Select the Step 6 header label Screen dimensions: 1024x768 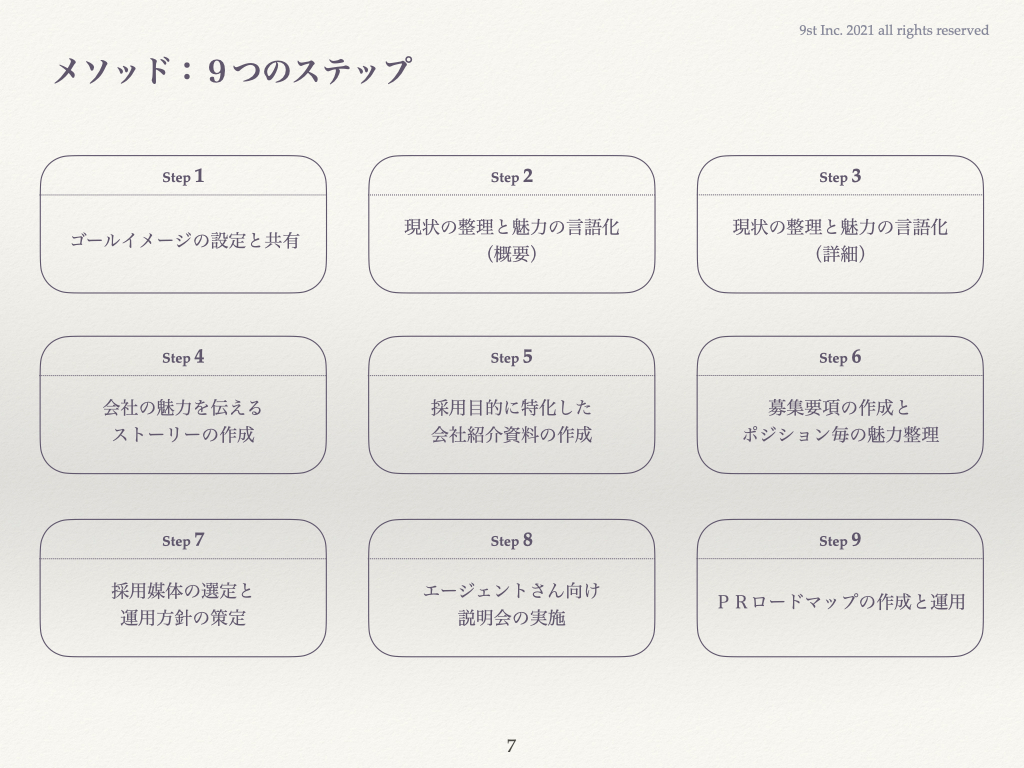[x=840, y=358]
